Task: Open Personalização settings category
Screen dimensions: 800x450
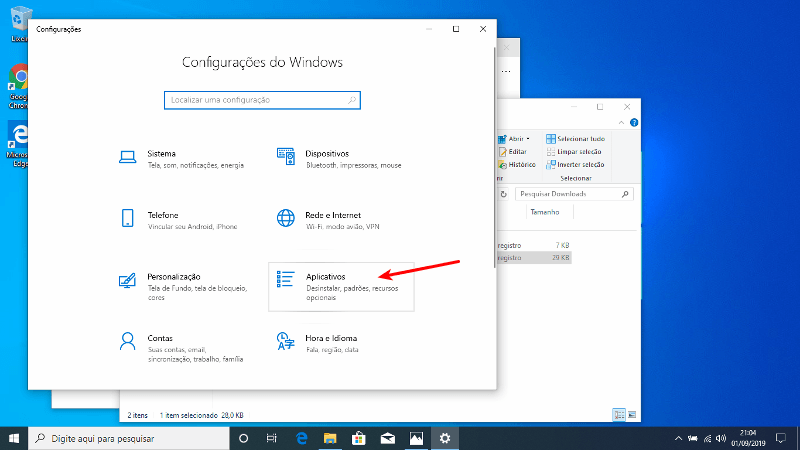Action: tap(184, 287)
